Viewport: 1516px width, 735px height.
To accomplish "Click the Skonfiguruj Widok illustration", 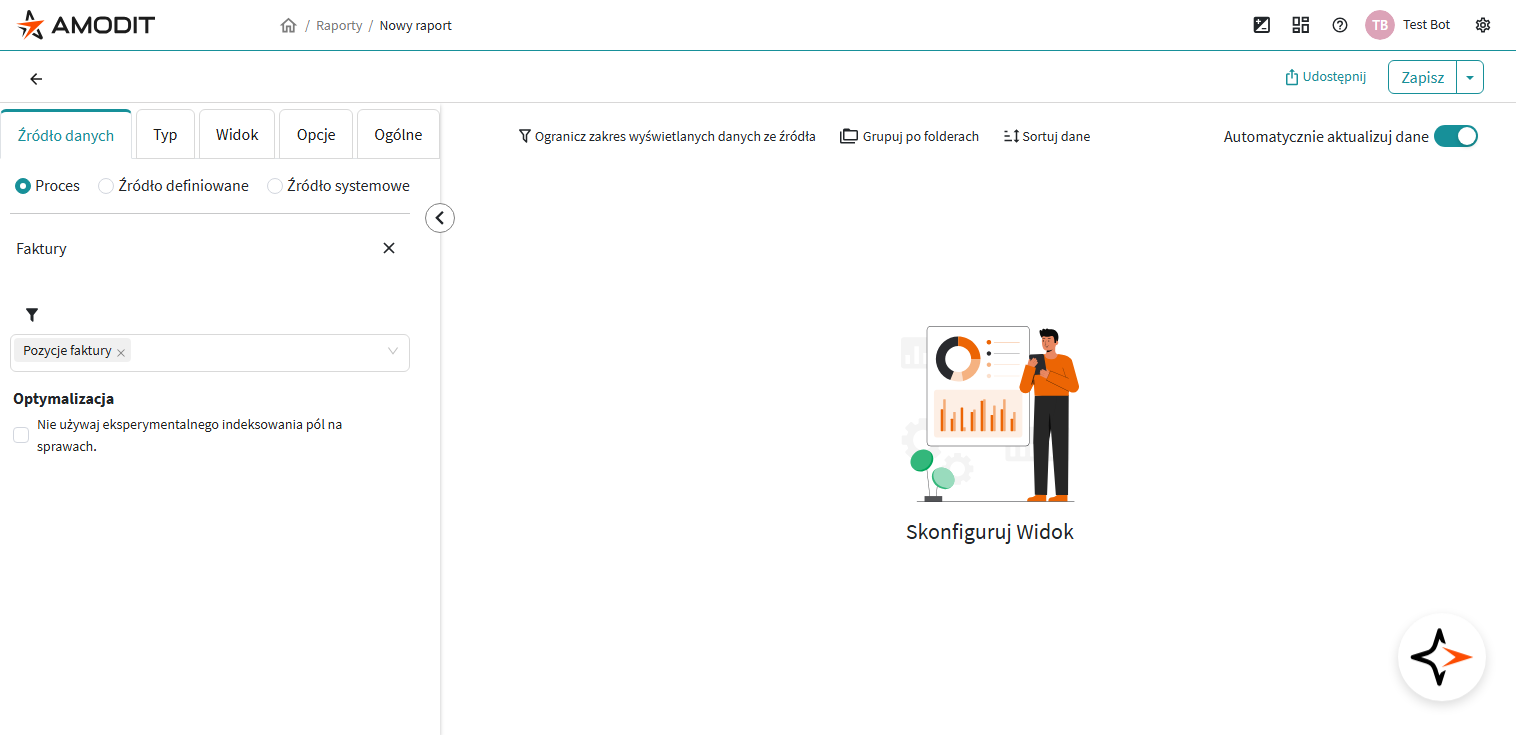I will [989, 413].
